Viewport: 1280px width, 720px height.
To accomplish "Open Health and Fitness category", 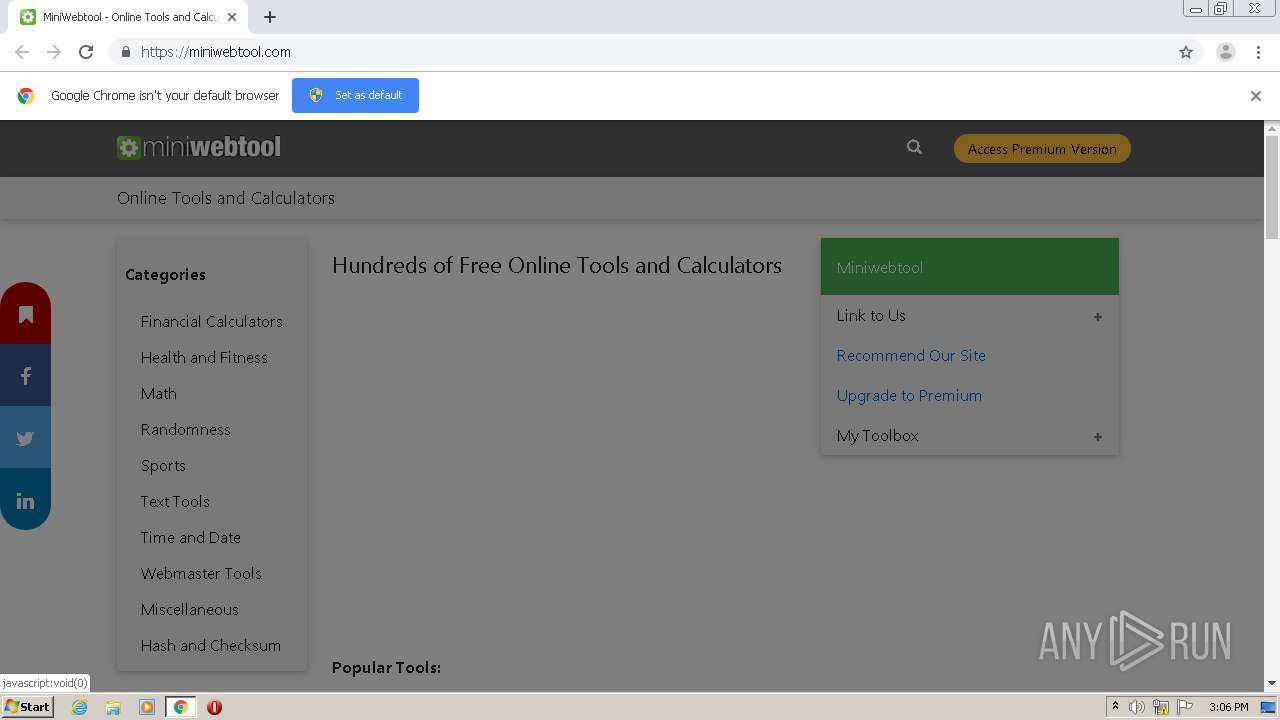I will pyautogui.click(x=204, y=358).
